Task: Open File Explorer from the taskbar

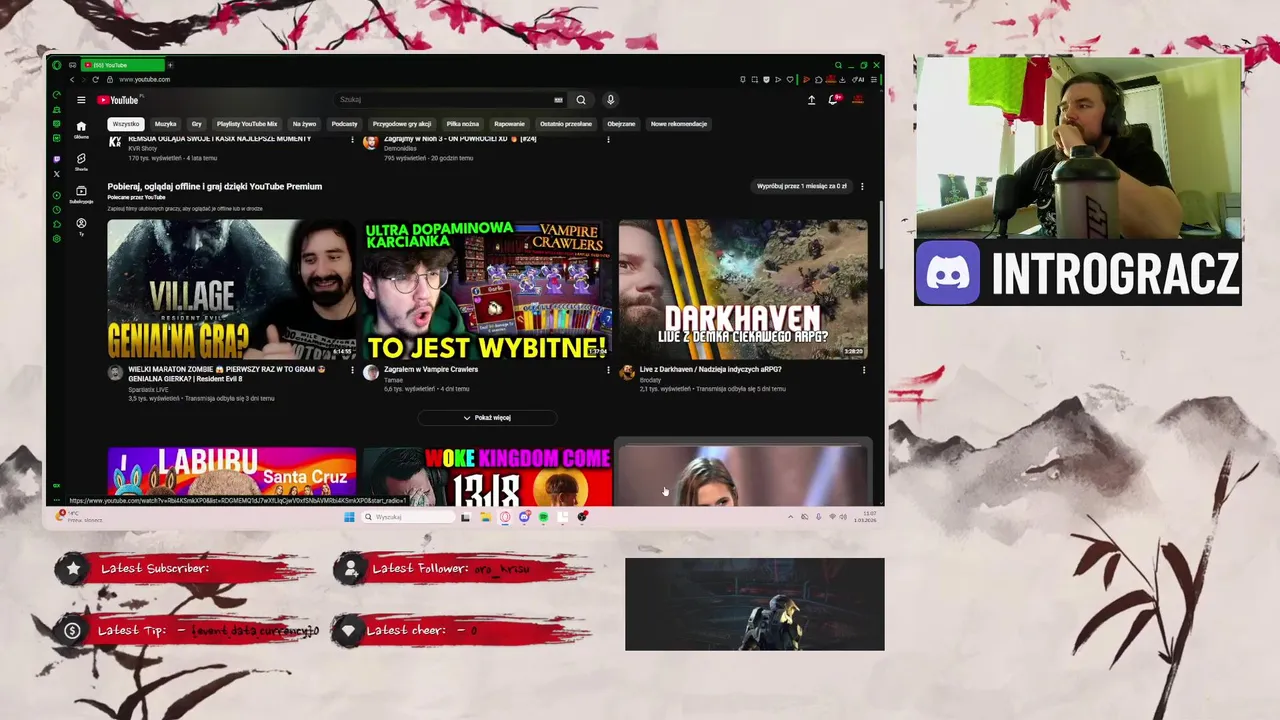Action: pyautogui.click(x=485, y=517)
